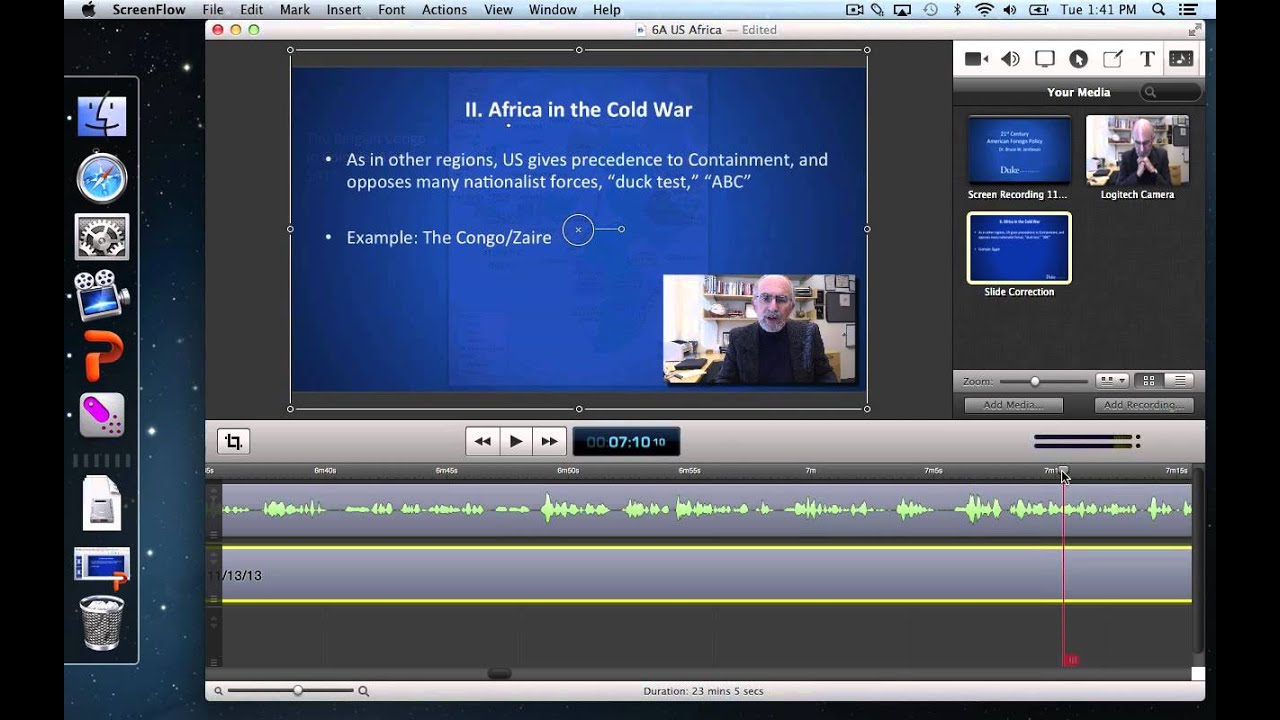Viewport: 1280px width, 720px height.
Task: Click the Fast Forward button
Action: pyautogui.click(x=550, y=441)
